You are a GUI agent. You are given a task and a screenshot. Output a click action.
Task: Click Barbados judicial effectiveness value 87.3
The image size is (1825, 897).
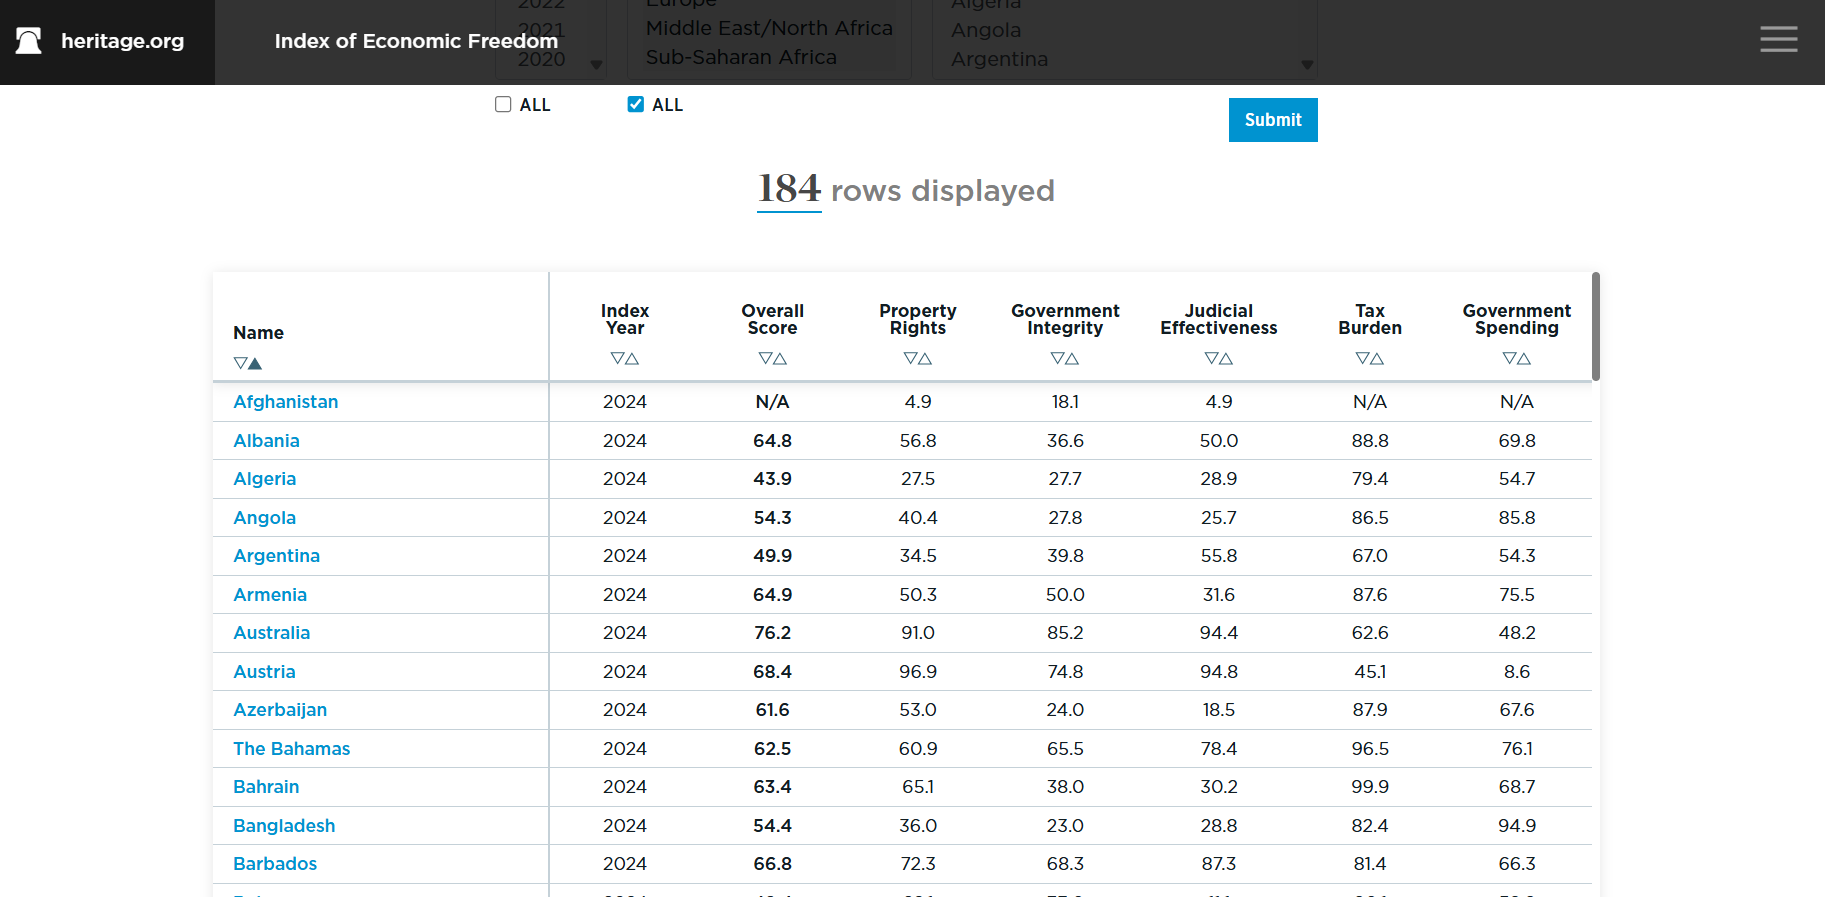tap(1219, 864)
